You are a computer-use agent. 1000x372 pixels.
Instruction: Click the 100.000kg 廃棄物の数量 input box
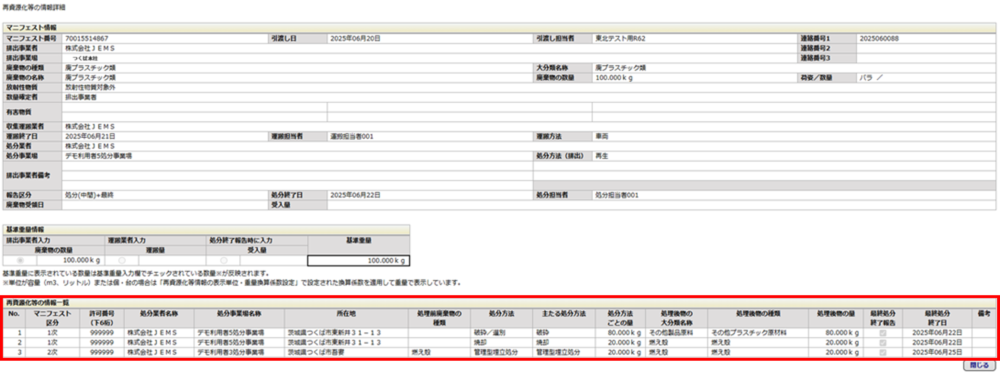click(x=70, y=261)
